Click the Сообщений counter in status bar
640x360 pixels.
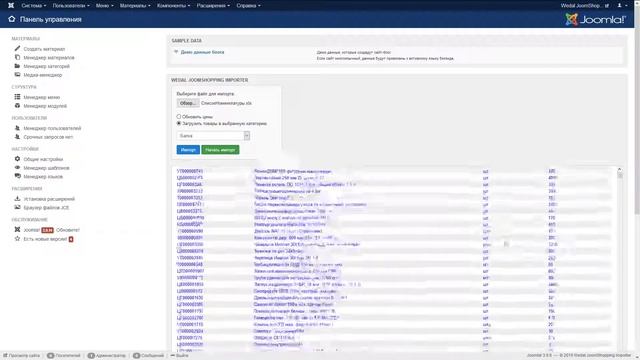(149, 356)
